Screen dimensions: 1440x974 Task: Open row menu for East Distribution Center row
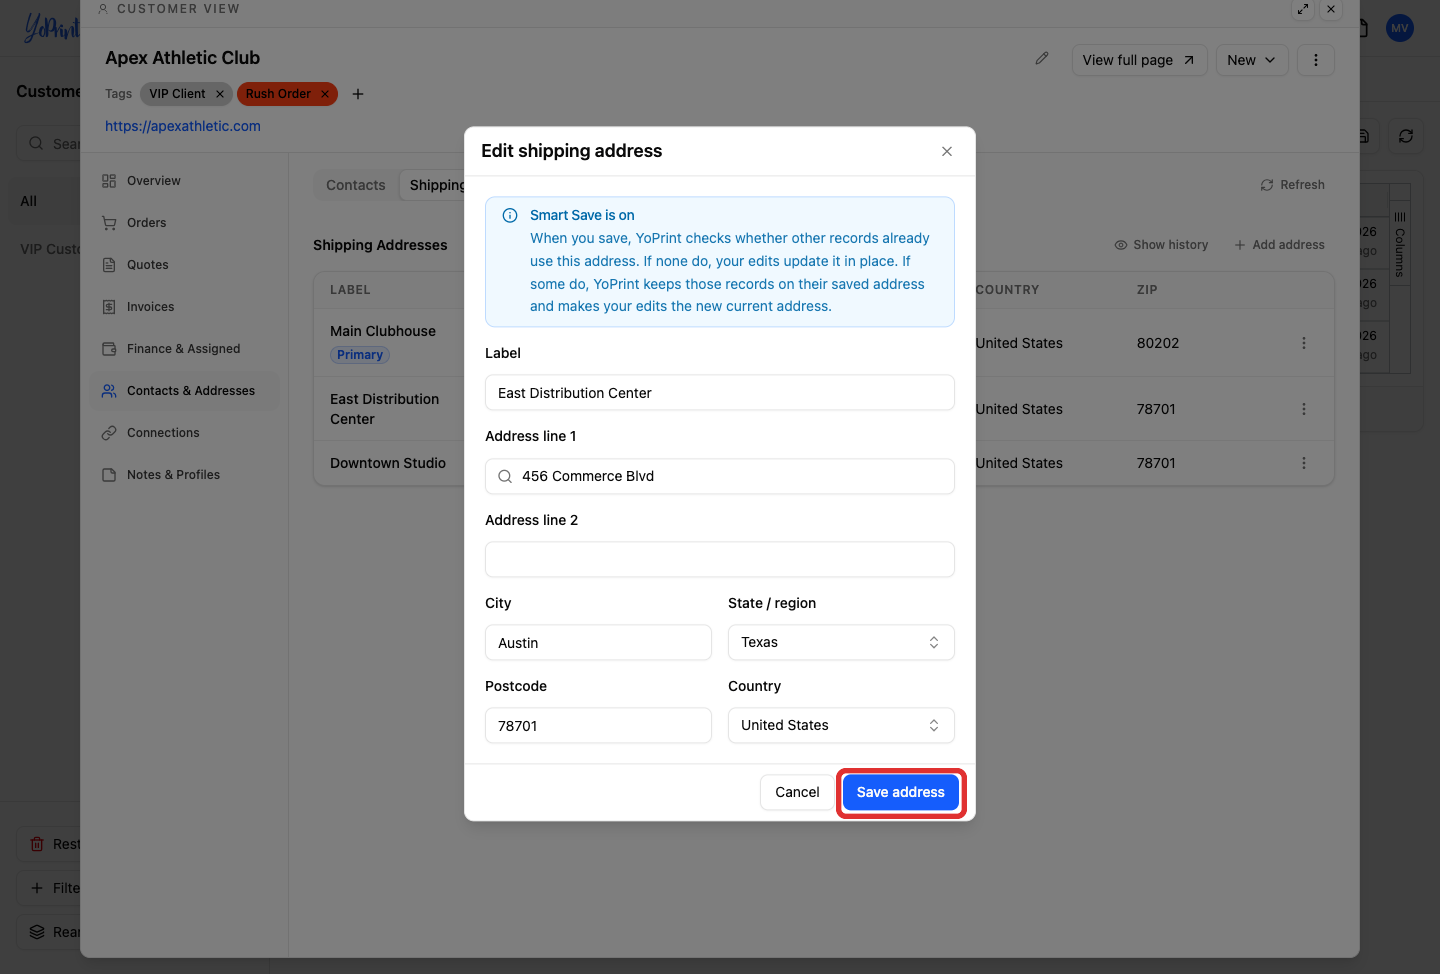tap(1304, 409)
